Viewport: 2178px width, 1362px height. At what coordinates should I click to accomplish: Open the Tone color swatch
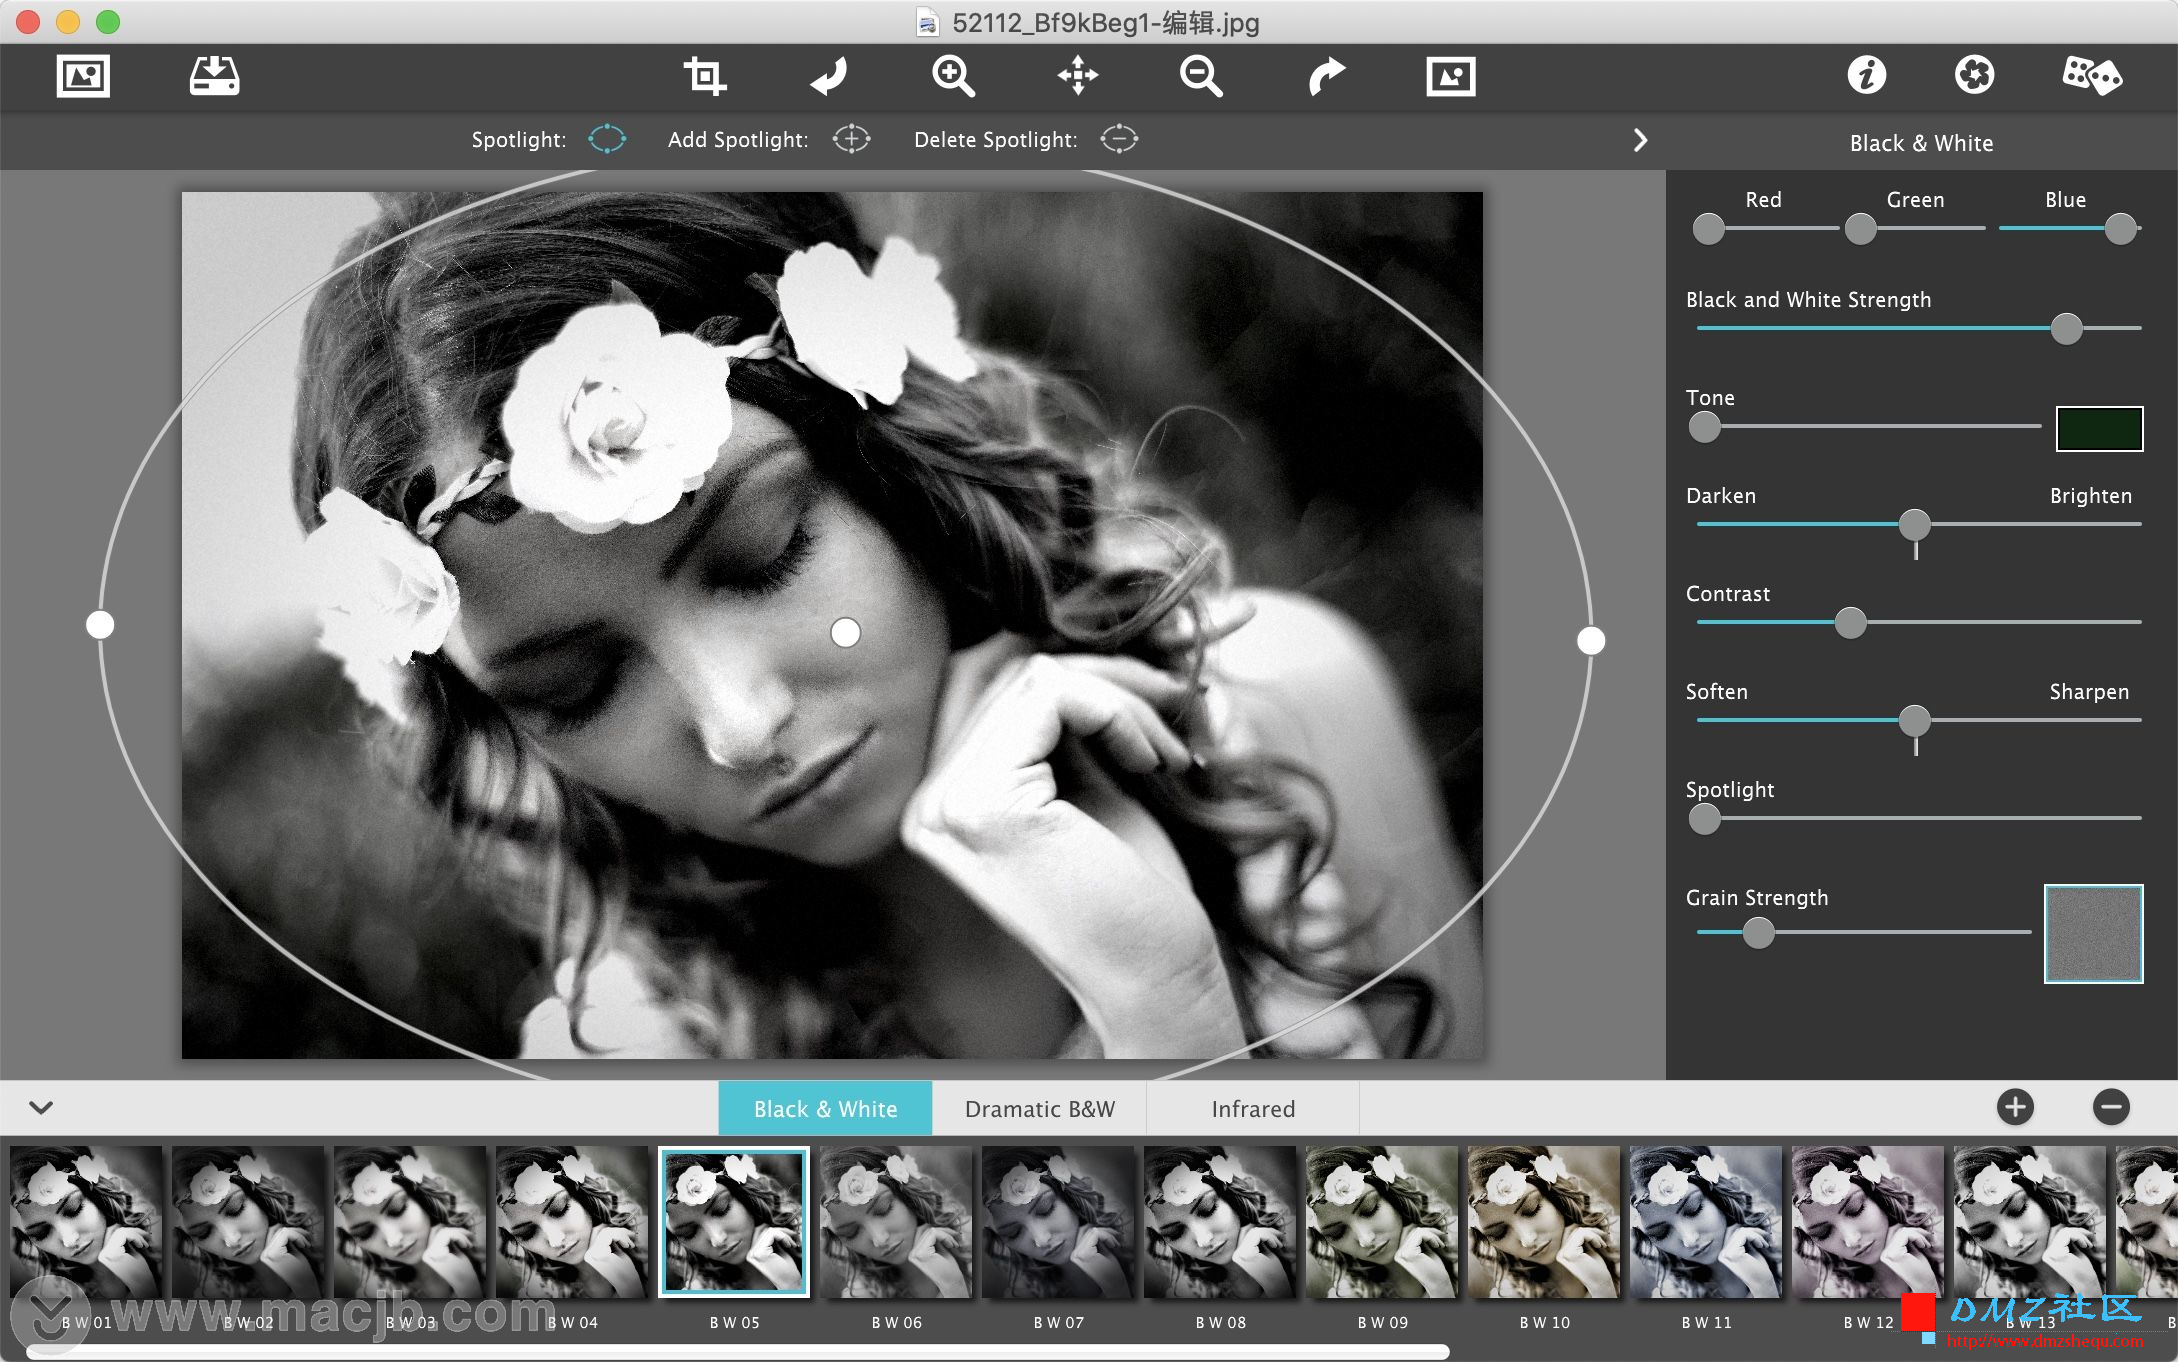pyautogui.click(x=2099, y=429)
